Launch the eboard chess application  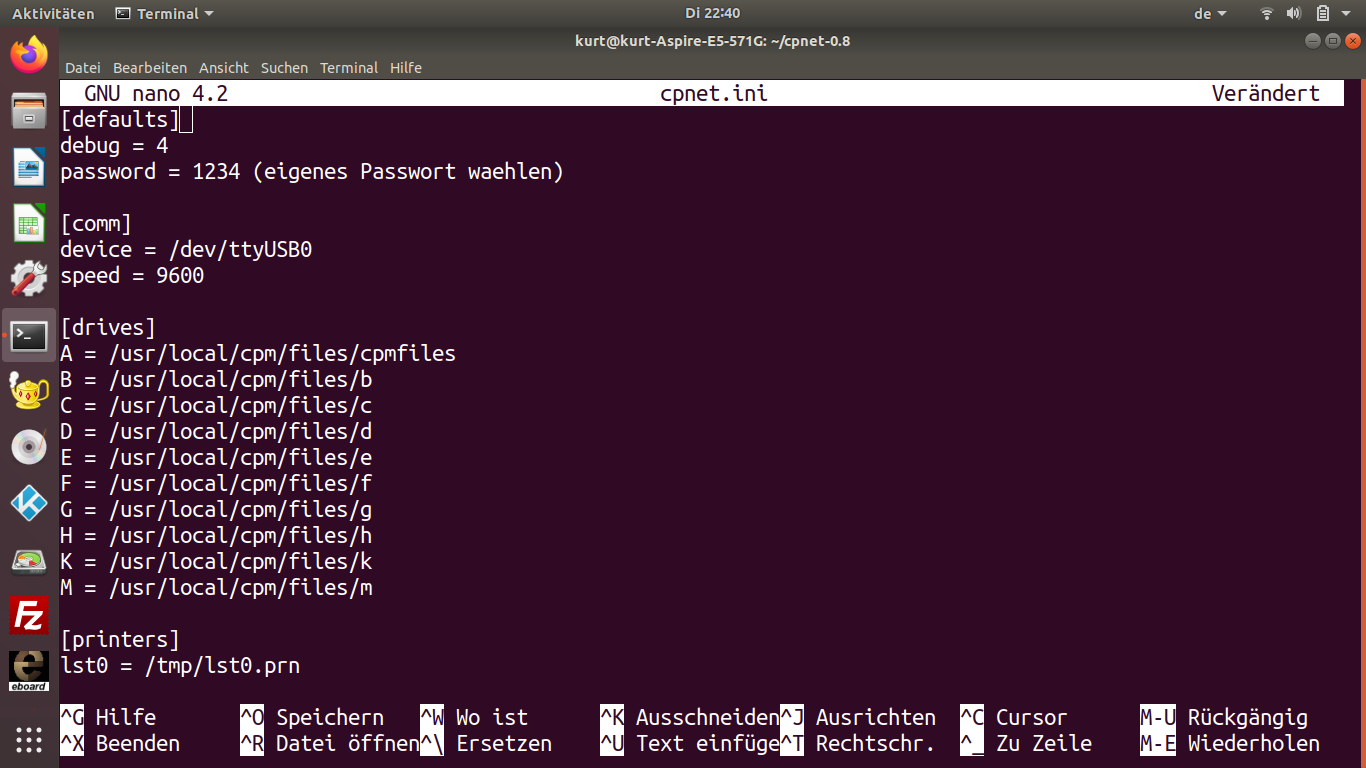tap(29, 671)
